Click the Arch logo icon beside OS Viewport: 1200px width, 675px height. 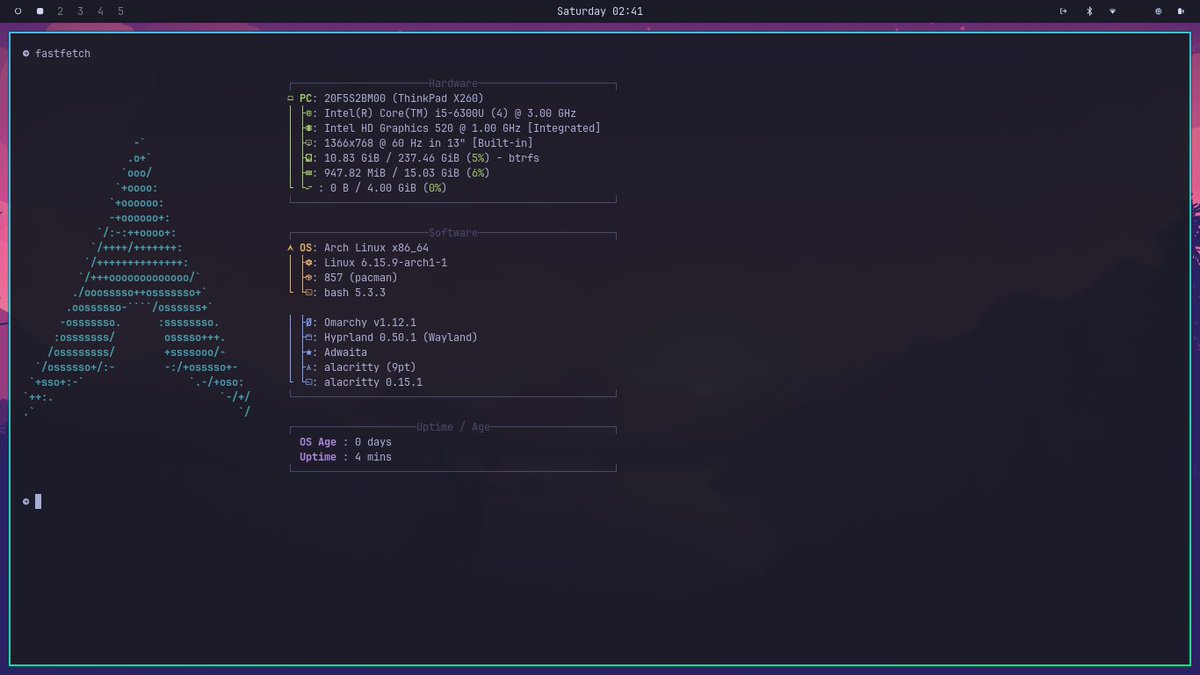point(290,248)
